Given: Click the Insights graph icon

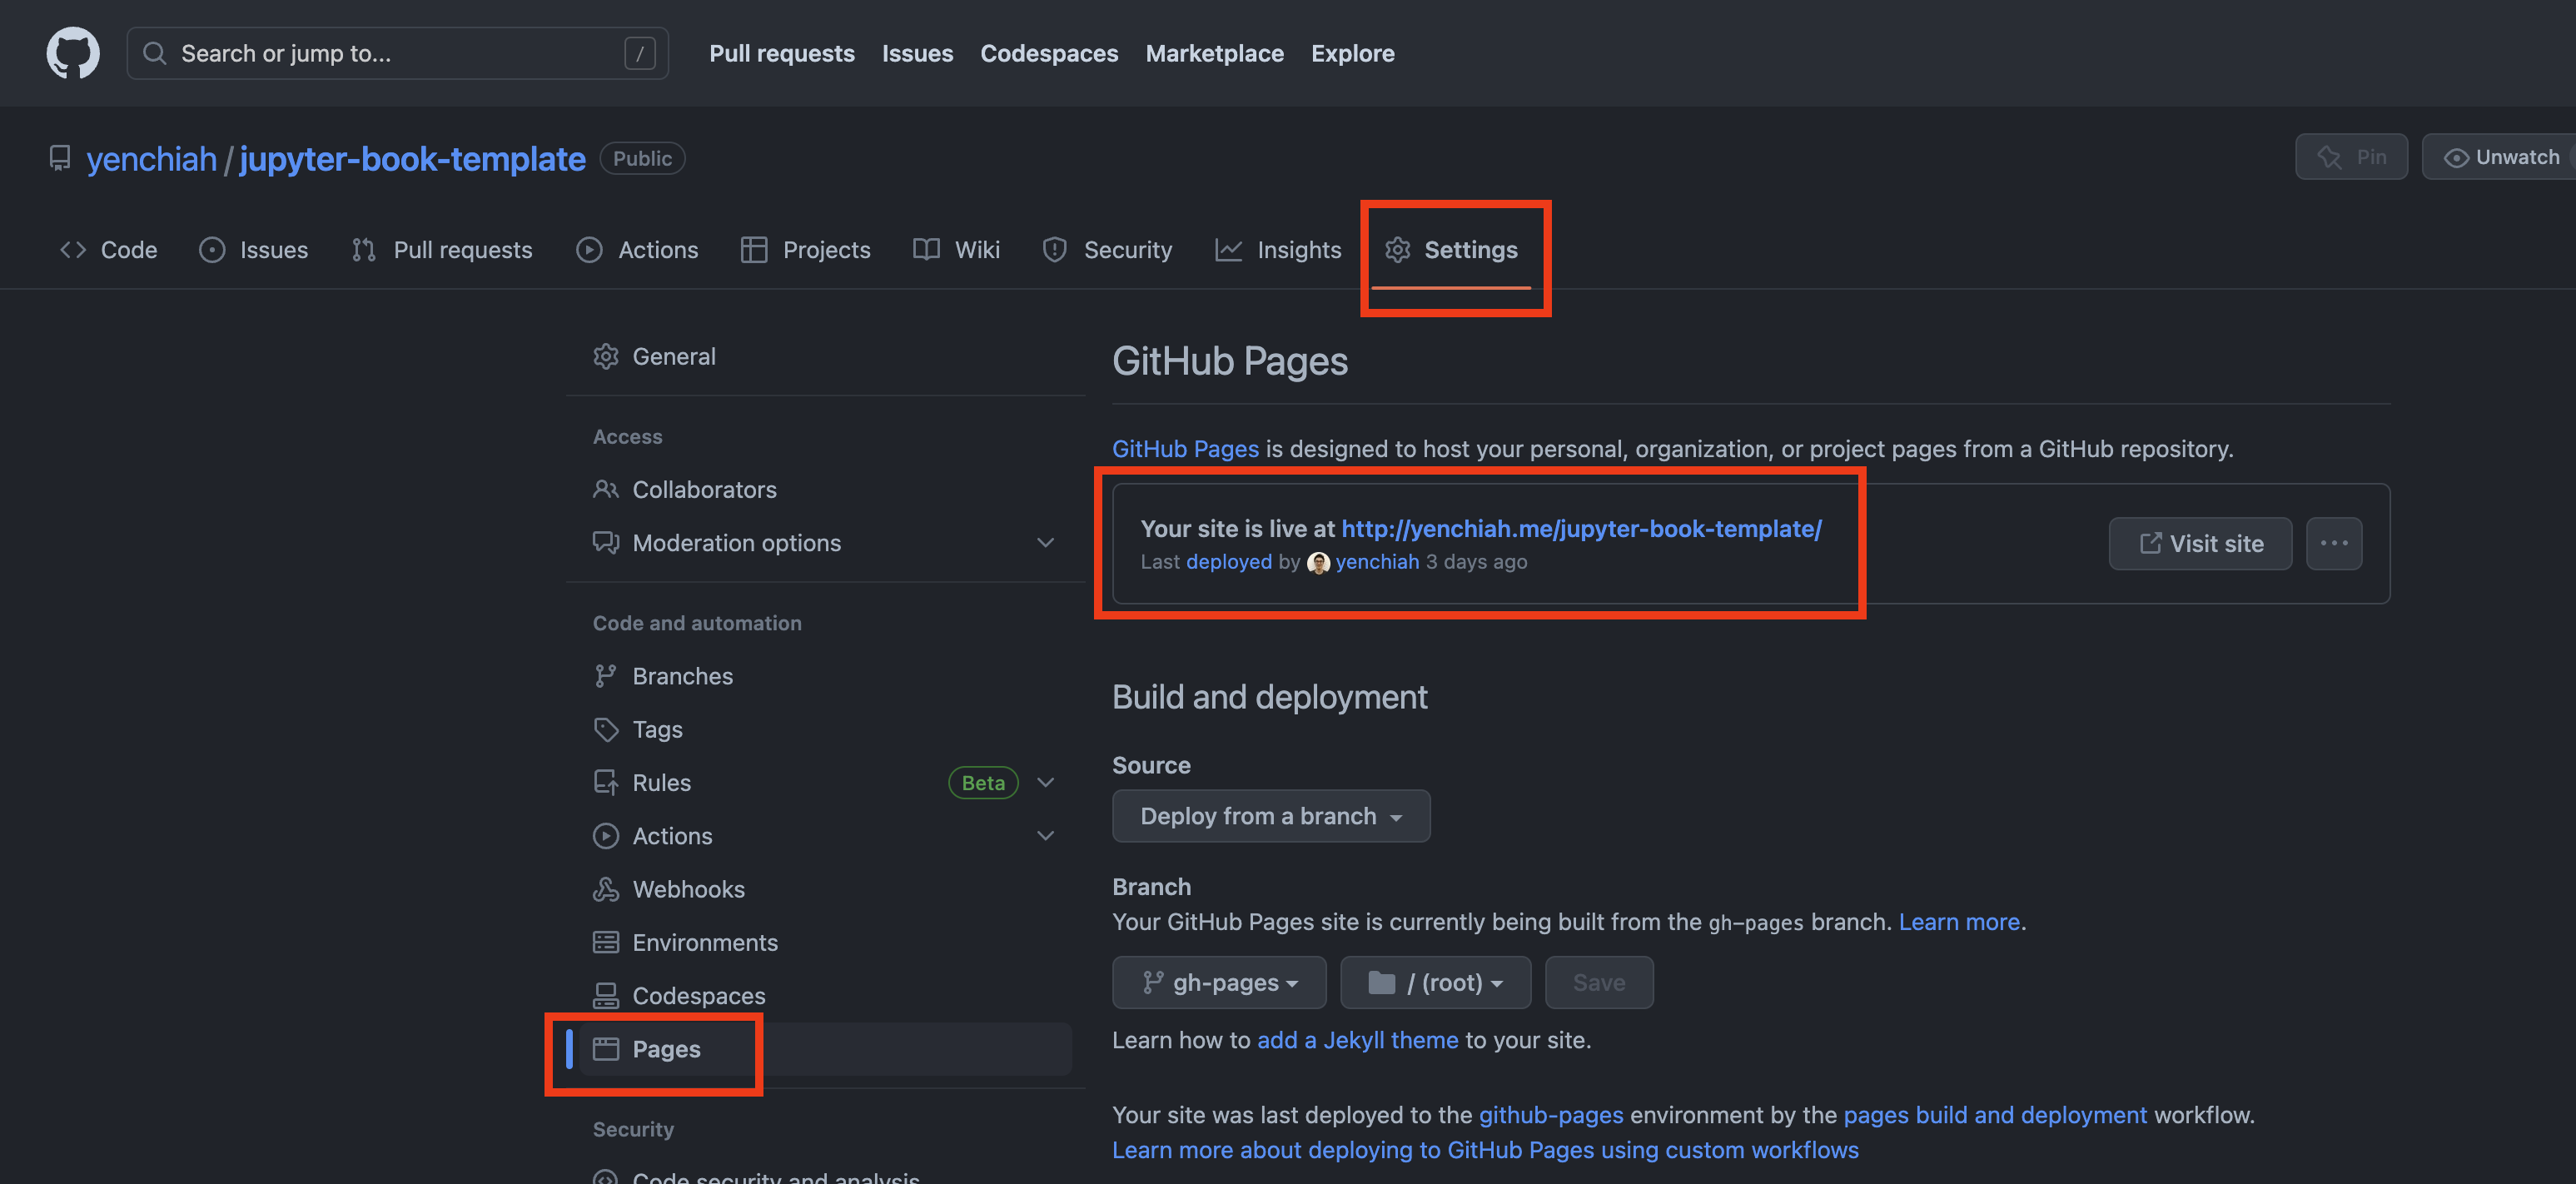Looking at the screenshot, I should [x=1228, y=249].
